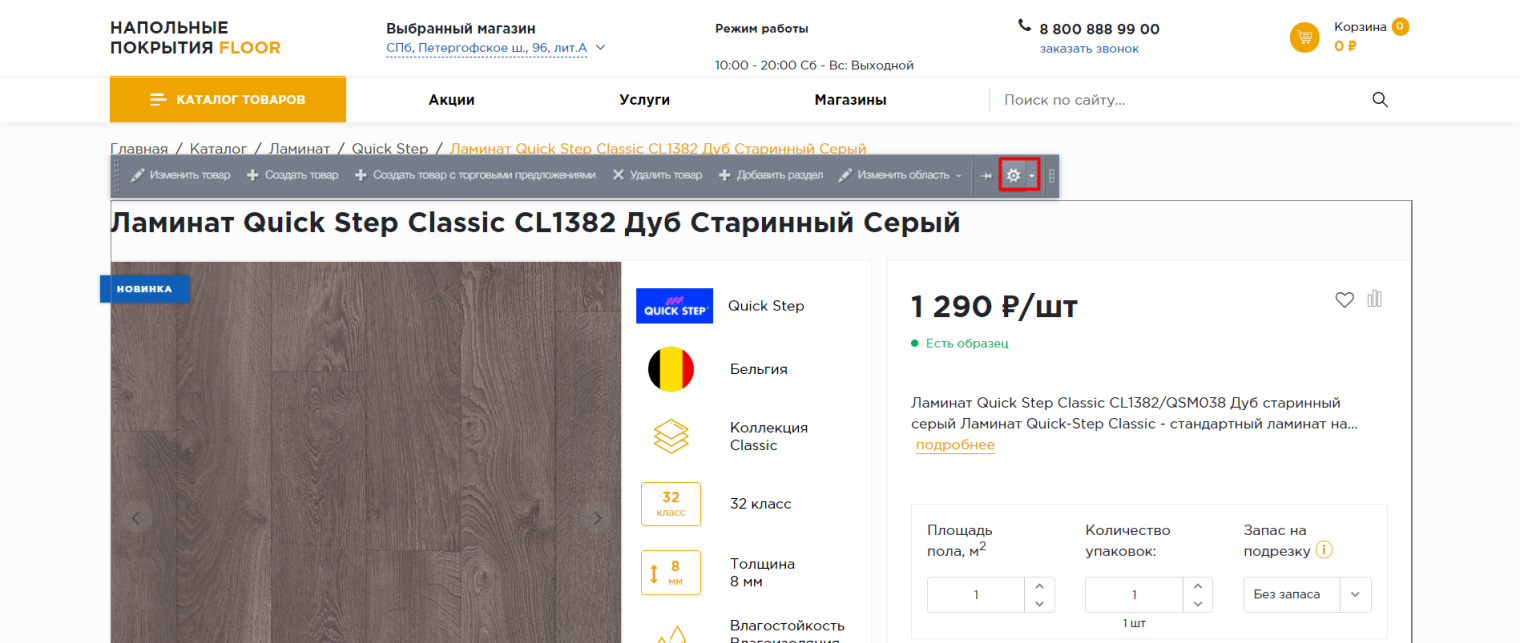This screenshot has height=643, width=1520.
Task: Click Создать товар in edit toolbar
Action: coord(293,176)
